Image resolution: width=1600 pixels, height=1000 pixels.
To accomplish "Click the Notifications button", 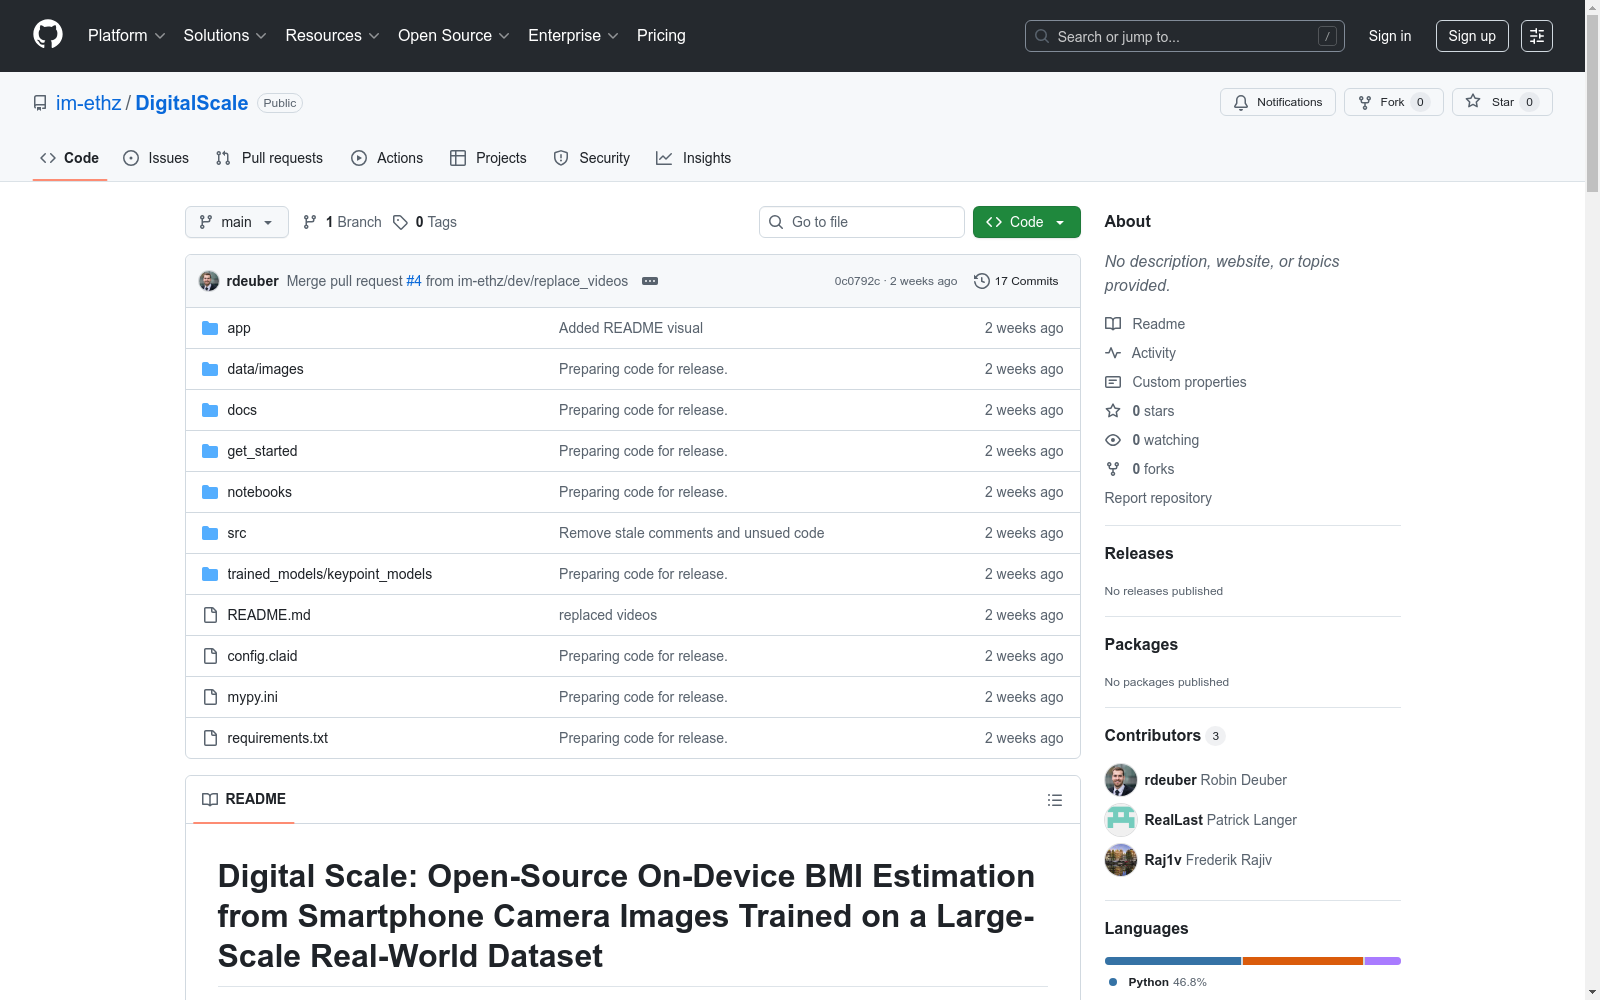I will point(1278,102).
